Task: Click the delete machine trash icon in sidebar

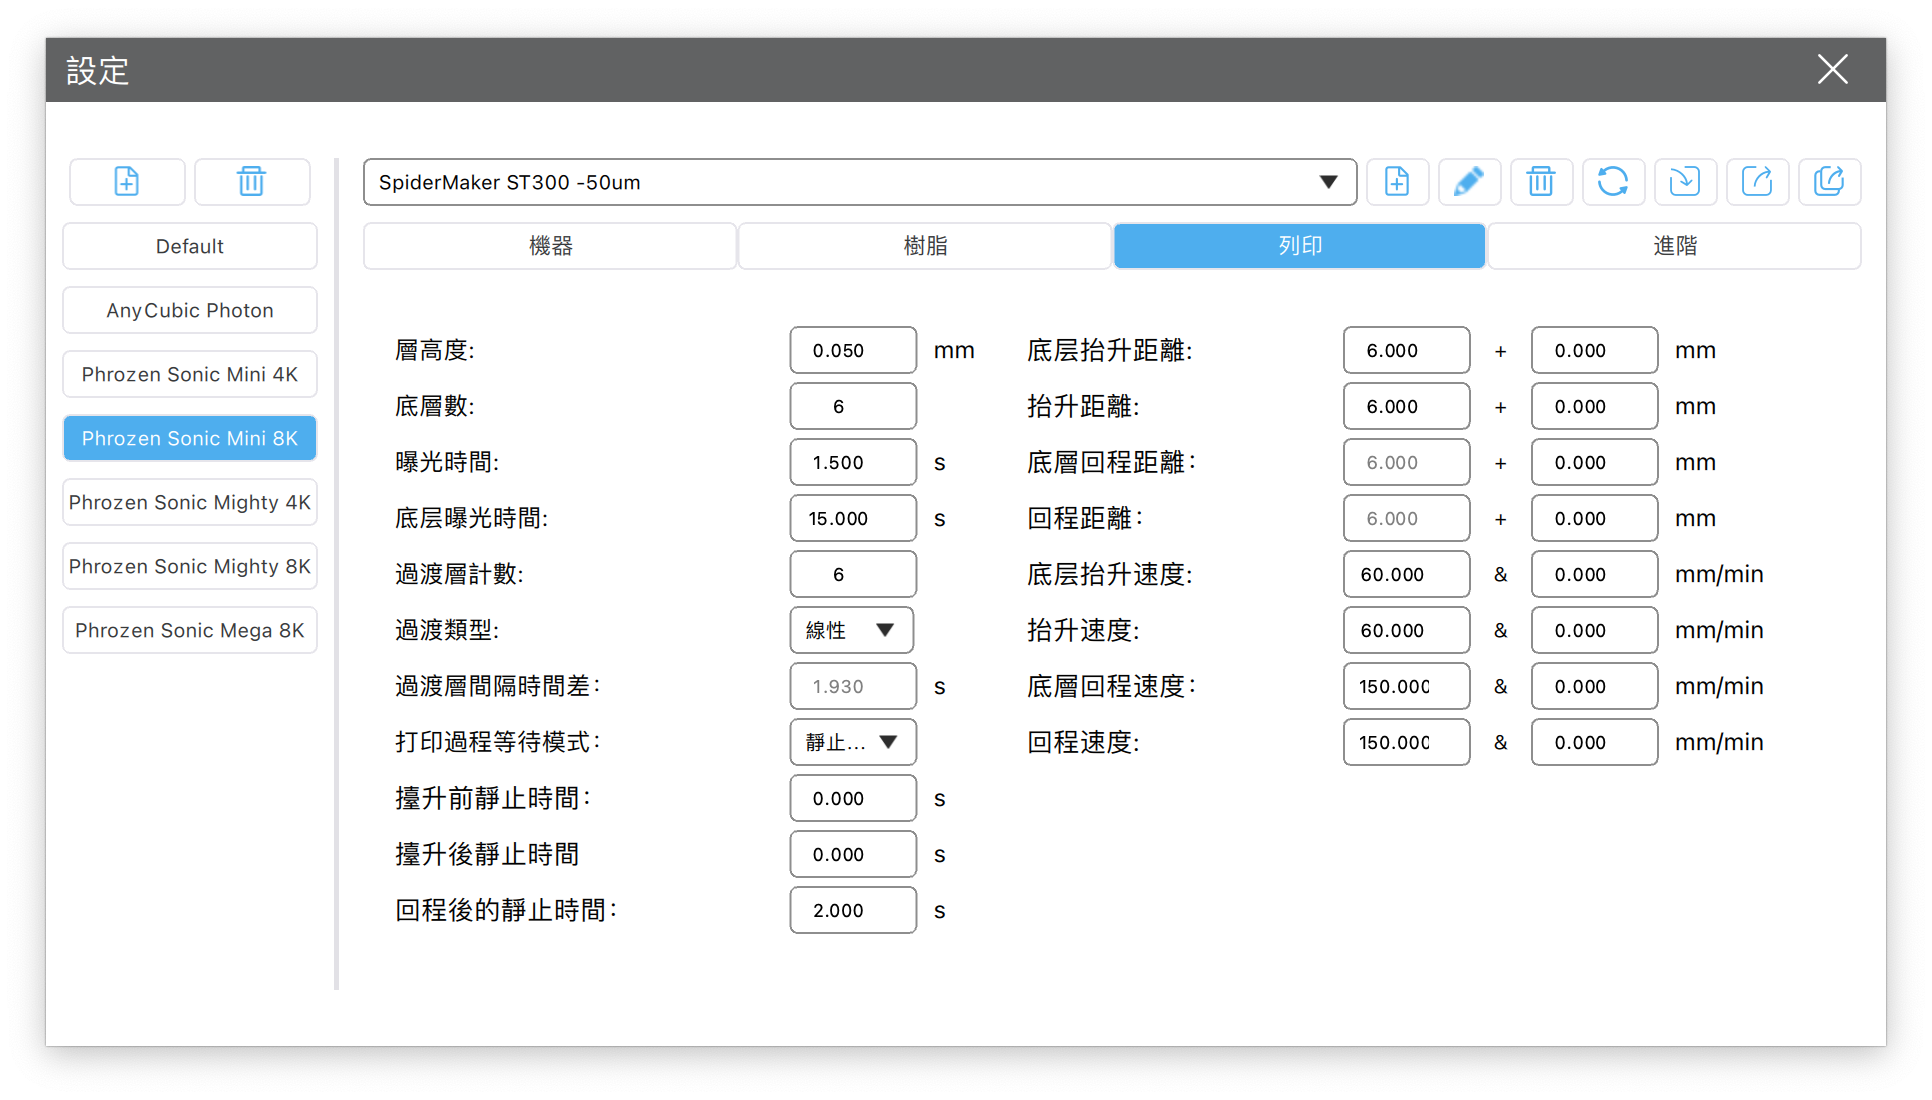Action: pos(251,182)
